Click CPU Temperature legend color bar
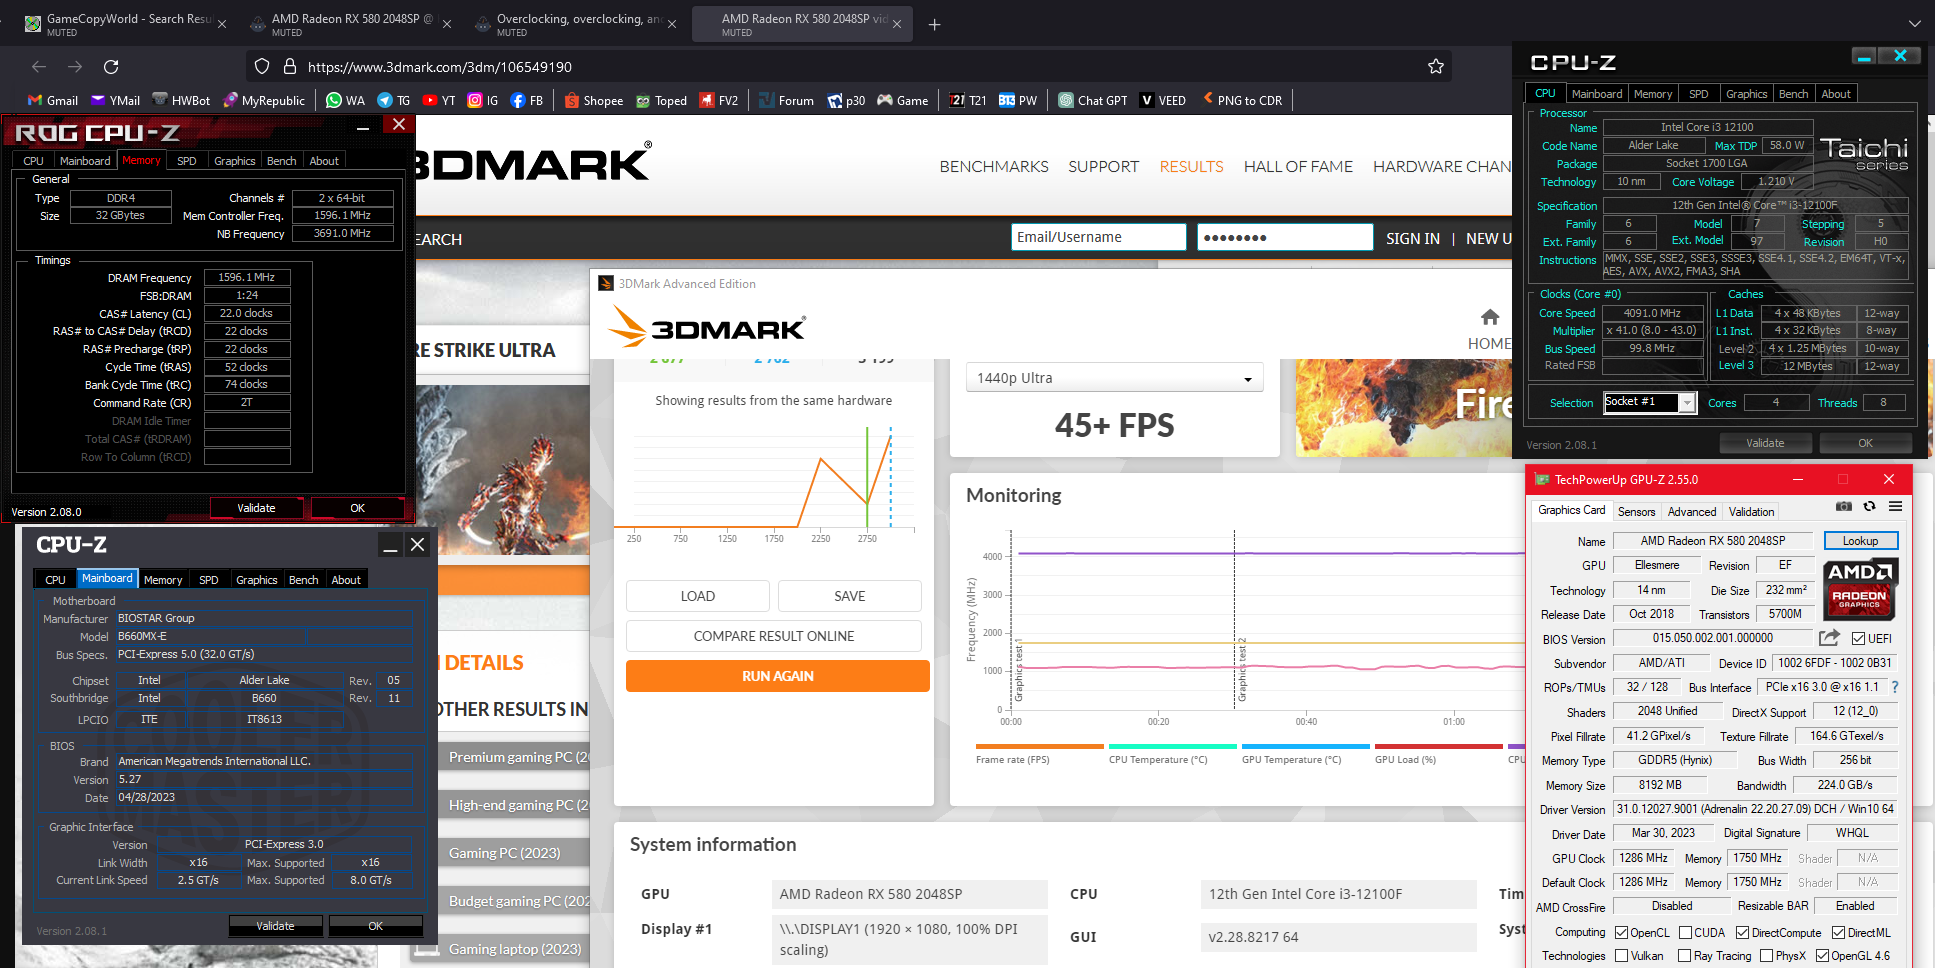Image resolution: width=1935 pixels, height=968 pixels. [x=1173, y=746]
